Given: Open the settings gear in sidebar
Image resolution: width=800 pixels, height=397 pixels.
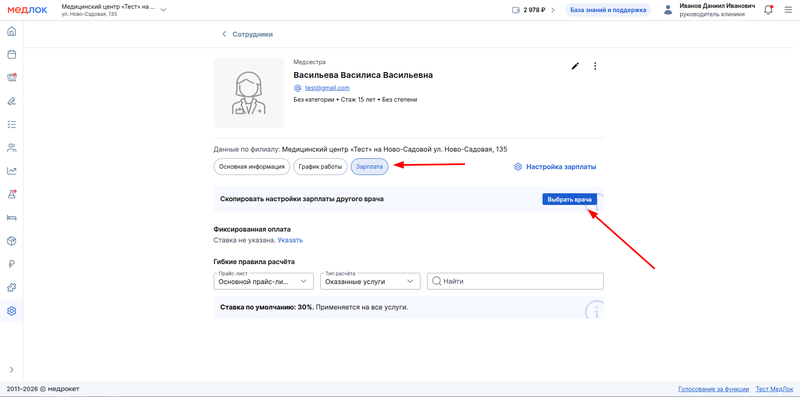Looking at the screenshot, I should coord(11,311).
